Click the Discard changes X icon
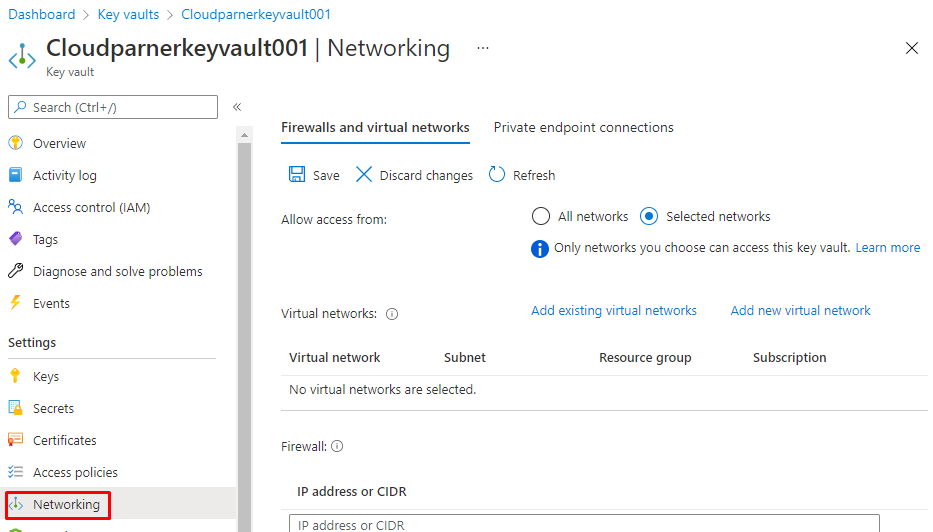The image size is (933, 532). (x=363, y=175)
